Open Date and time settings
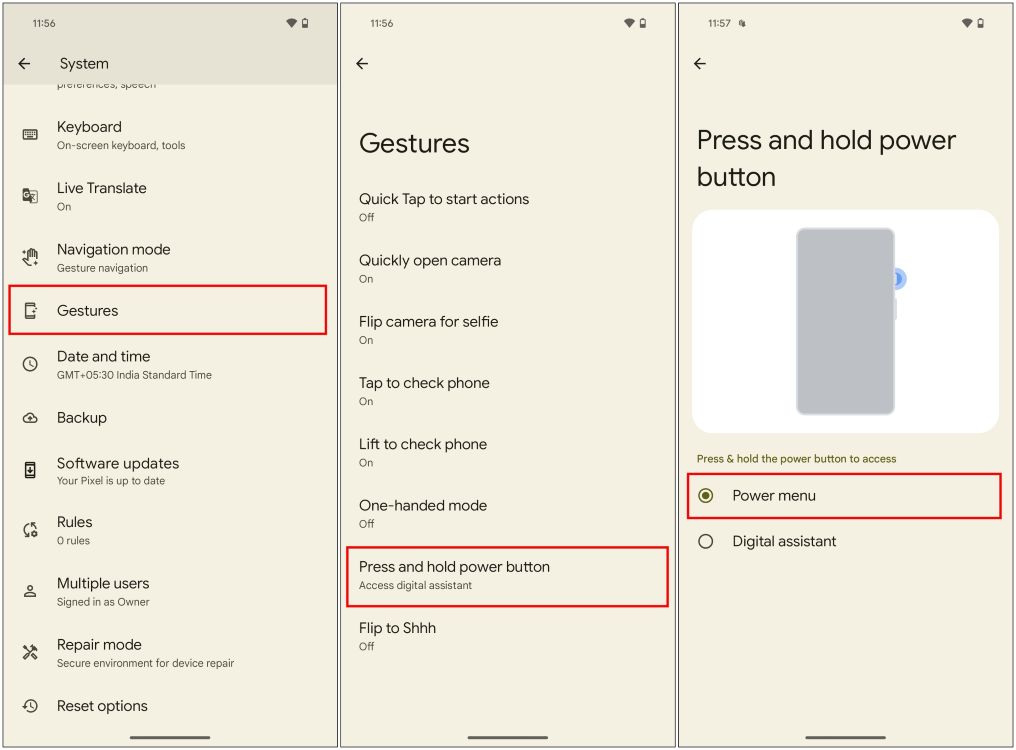Viewport: 1016px width, 750px height. 170,365
